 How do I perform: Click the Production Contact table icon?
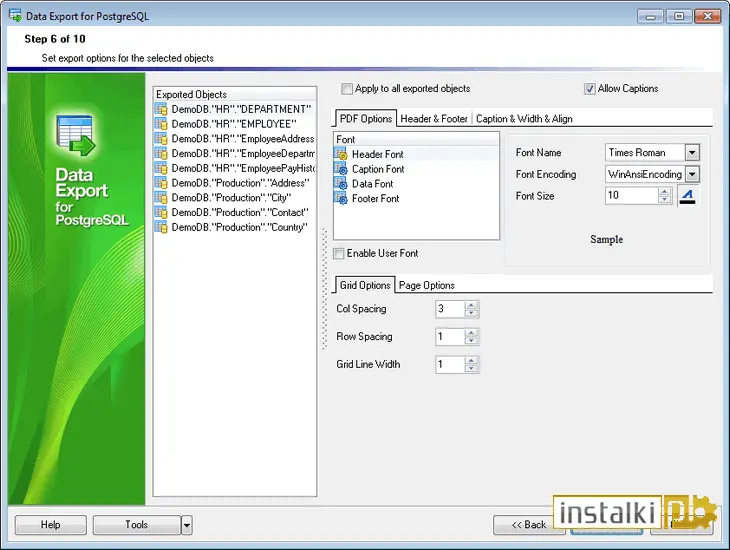tap(161, 213)
